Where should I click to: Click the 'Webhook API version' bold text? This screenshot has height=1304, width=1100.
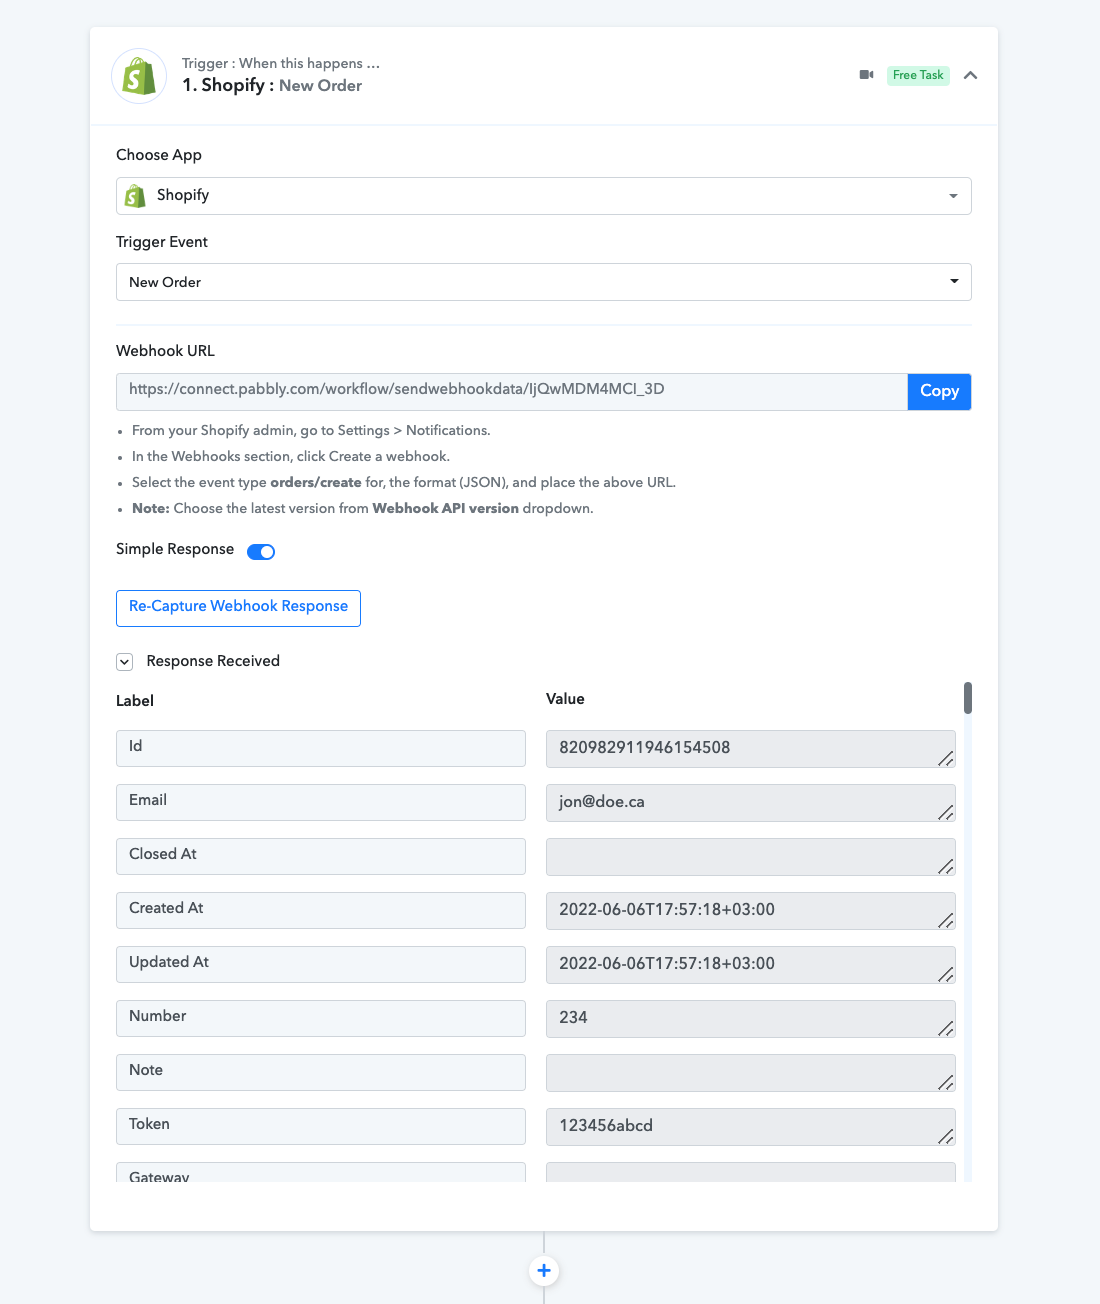pyautogui.click(x=446, y=509)
